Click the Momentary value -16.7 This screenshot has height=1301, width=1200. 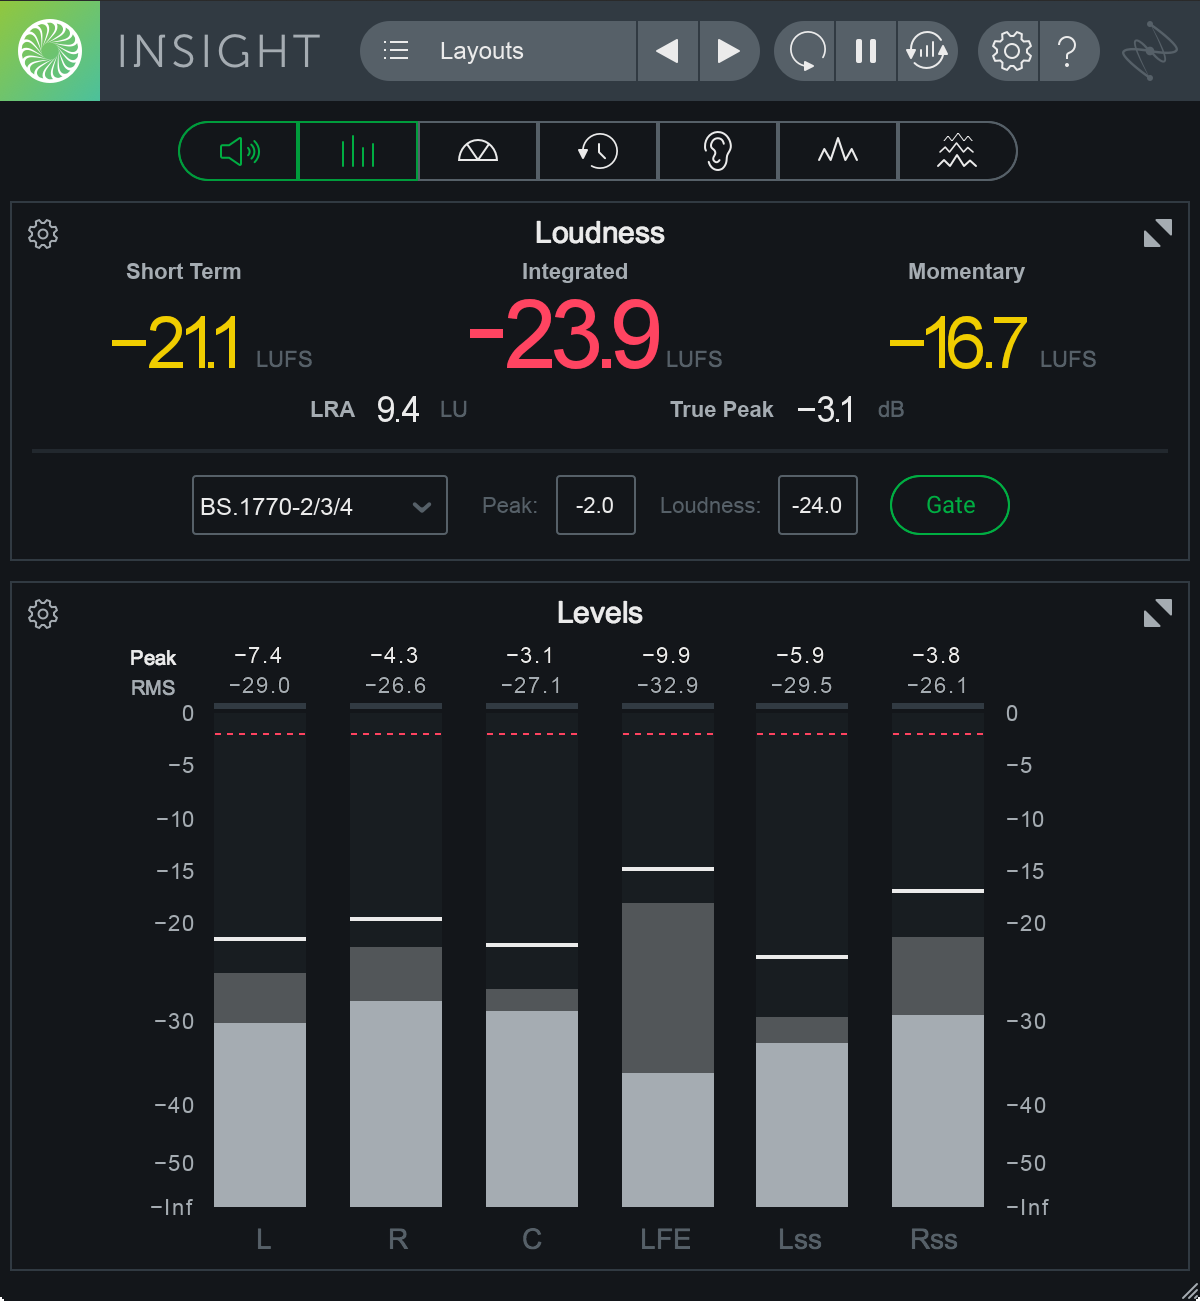(x=958, y=342)
